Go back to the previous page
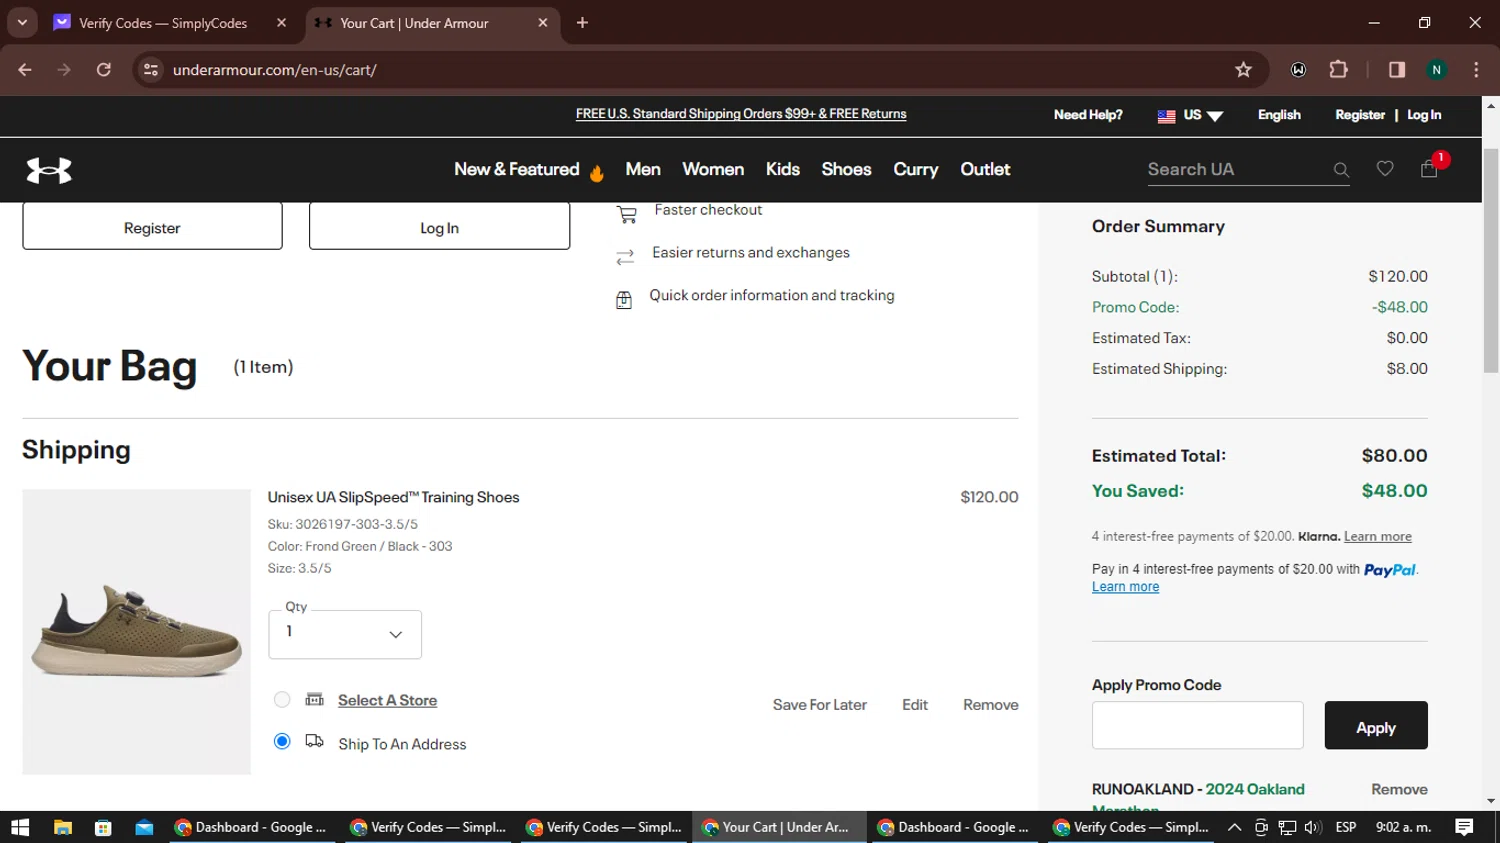The width and height of the screenshot is (1500, 843). click(x=25, y=69)
